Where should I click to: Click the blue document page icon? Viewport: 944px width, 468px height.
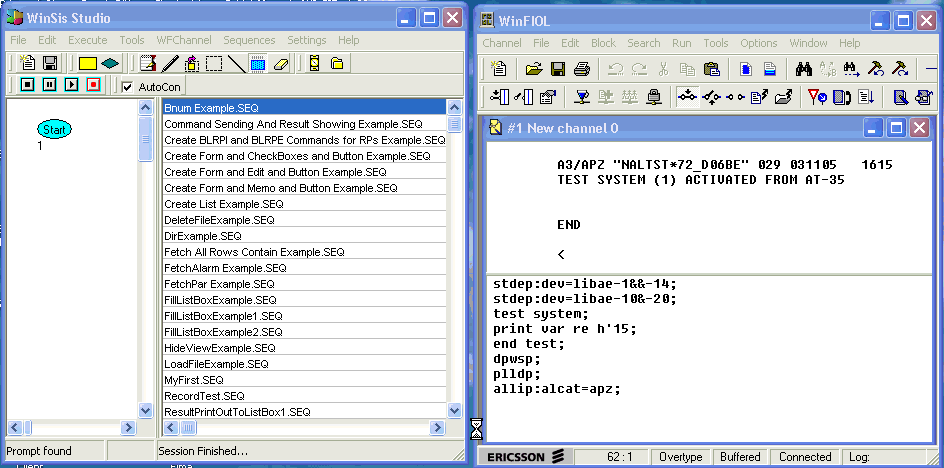coord(746,69)
